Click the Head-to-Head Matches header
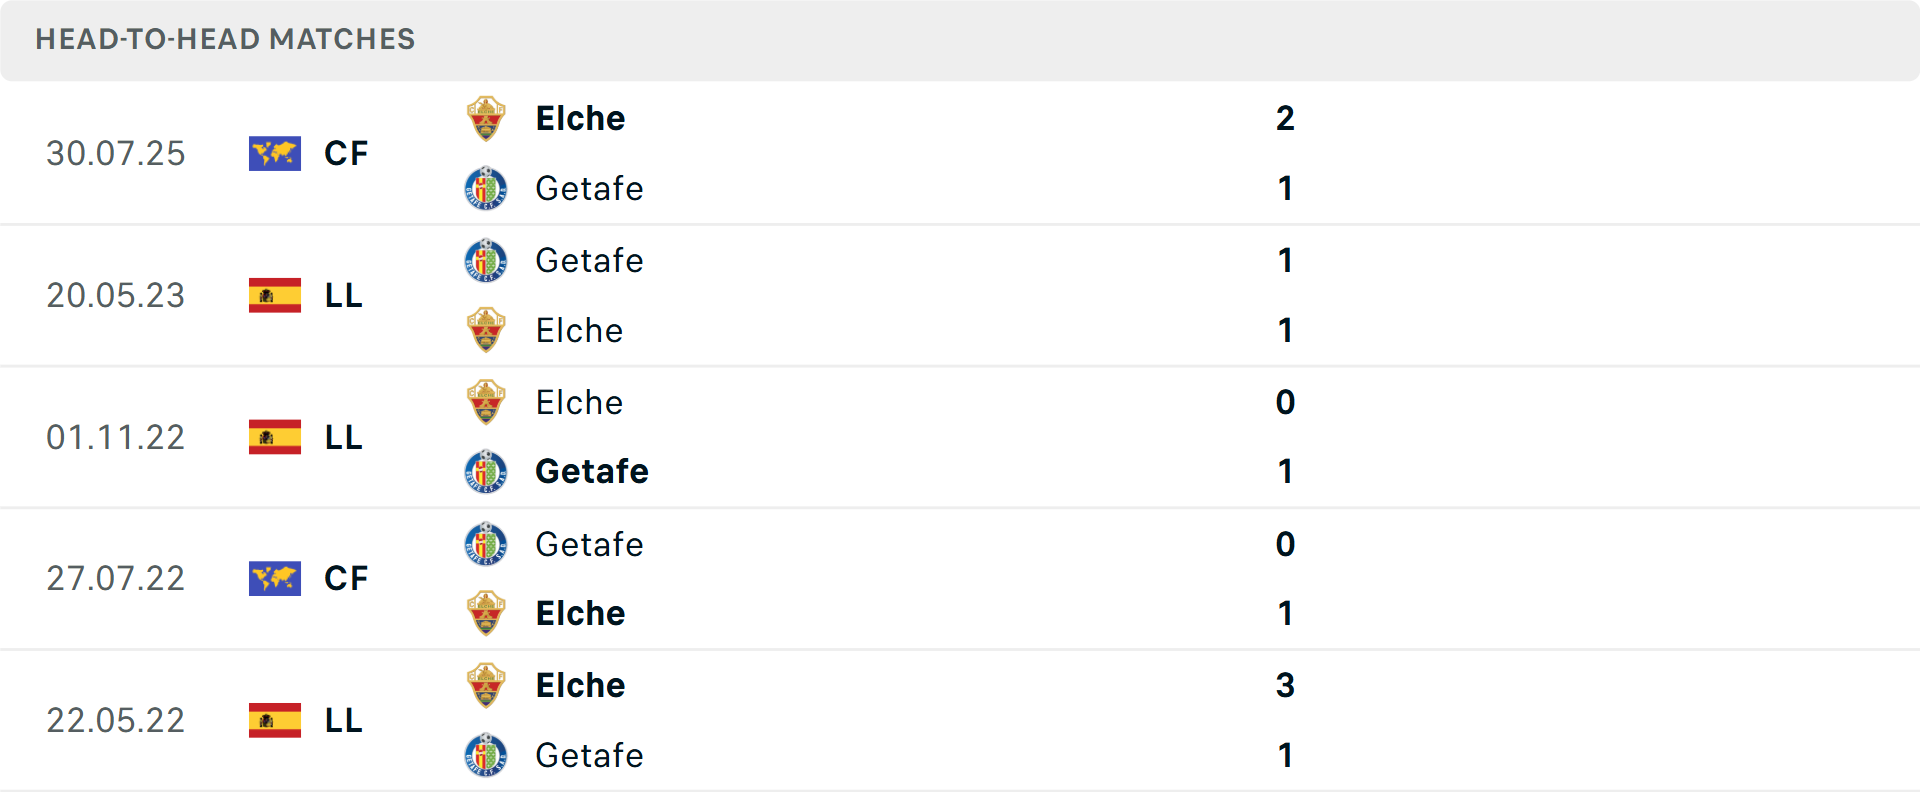 [225, 39]
